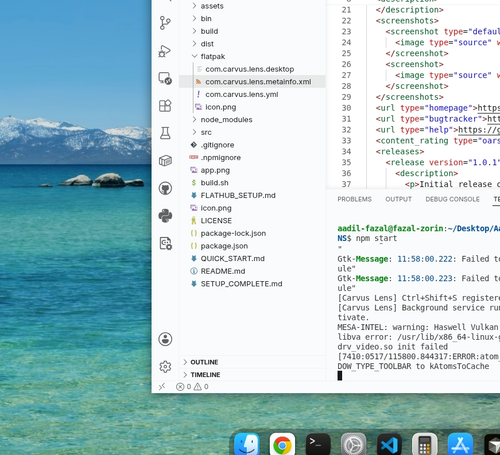Switch to the PROBLEMS panel tab
Viewport: 500px width, 455px height.
click(354, 199)
